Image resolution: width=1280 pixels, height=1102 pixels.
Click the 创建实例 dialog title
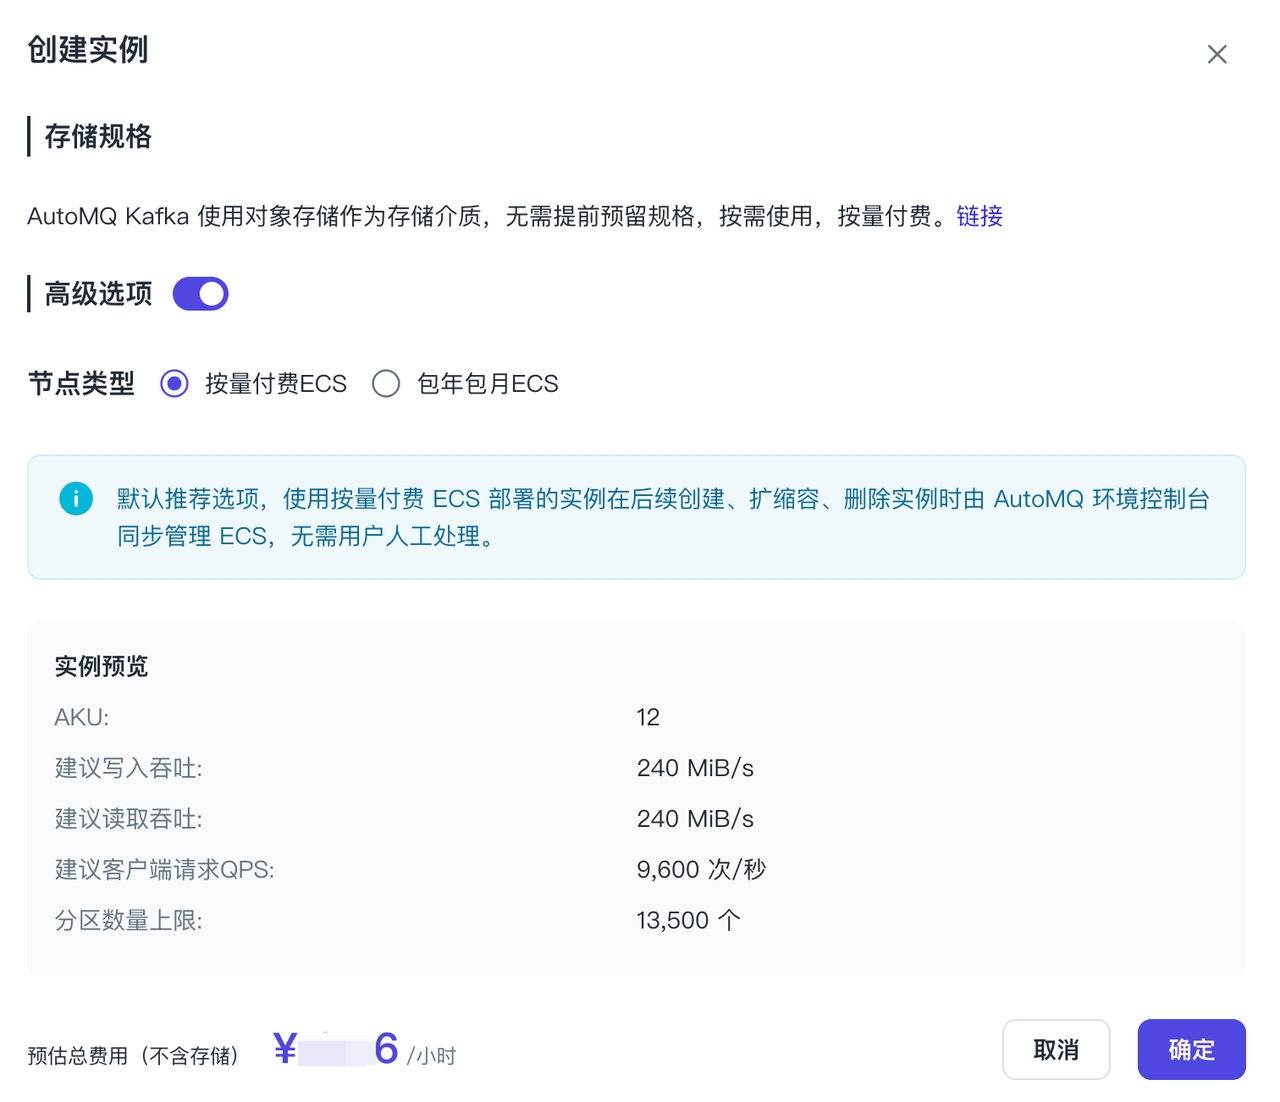88,49
